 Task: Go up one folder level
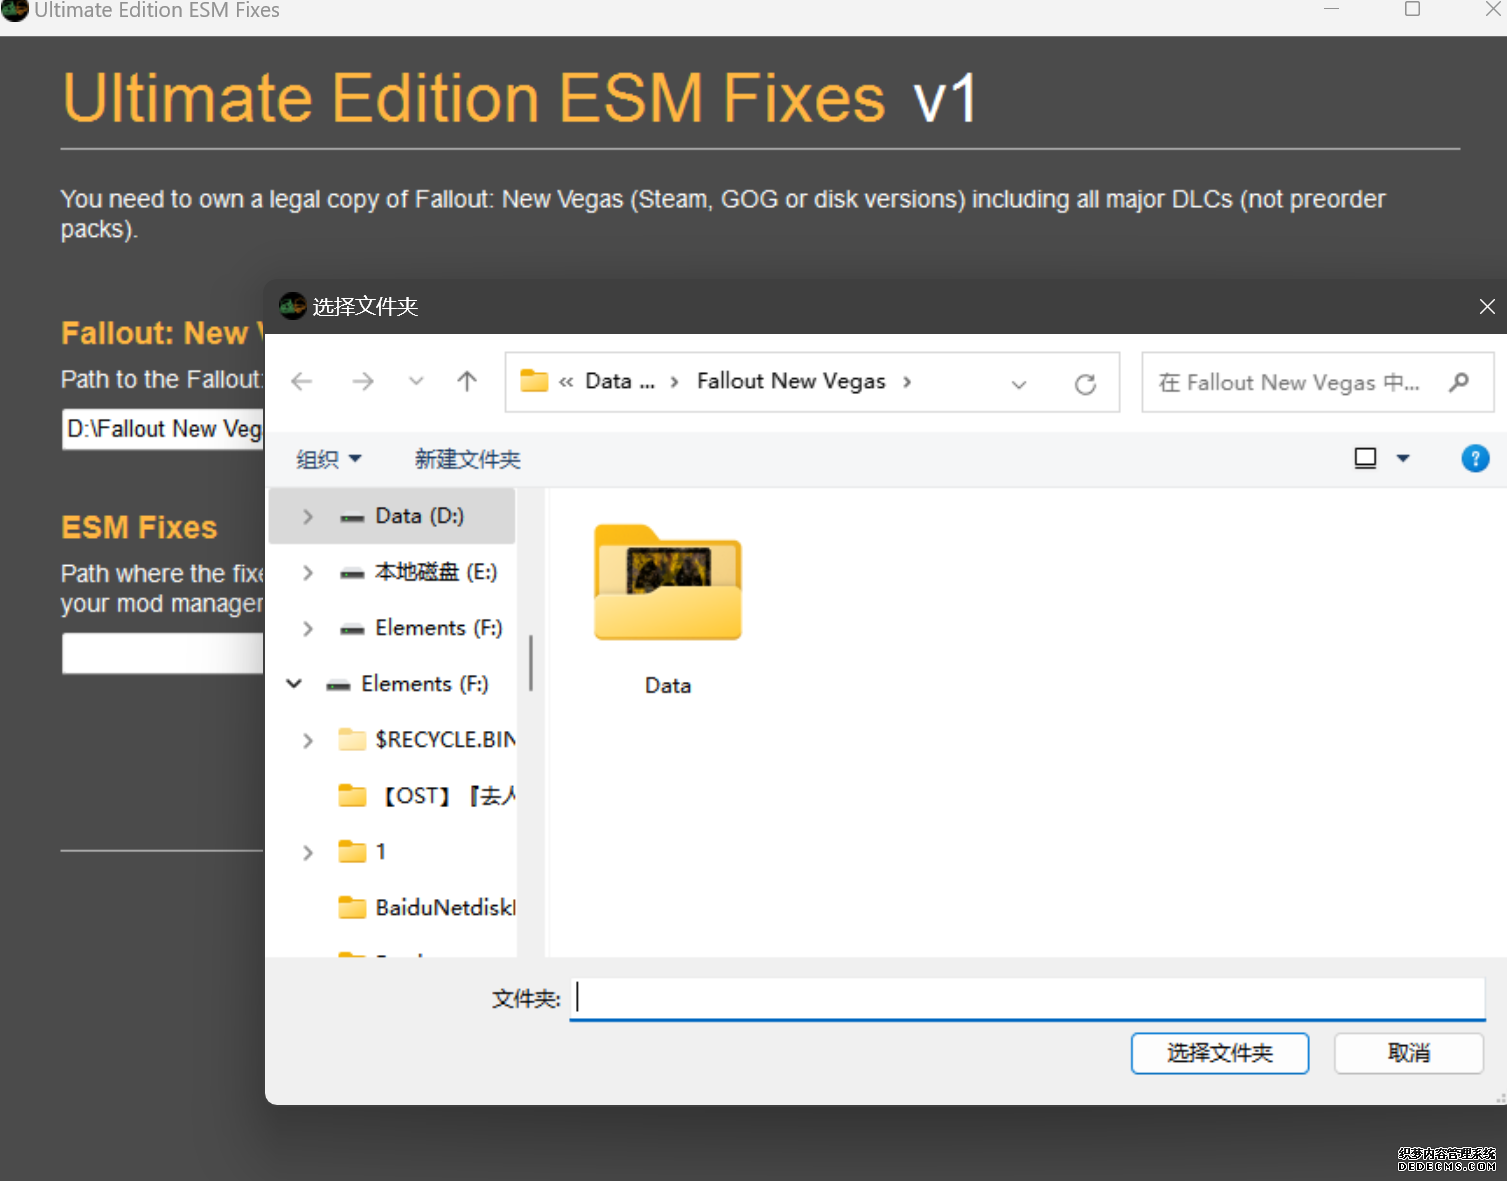pyautogui.click(x=467, y=381)
